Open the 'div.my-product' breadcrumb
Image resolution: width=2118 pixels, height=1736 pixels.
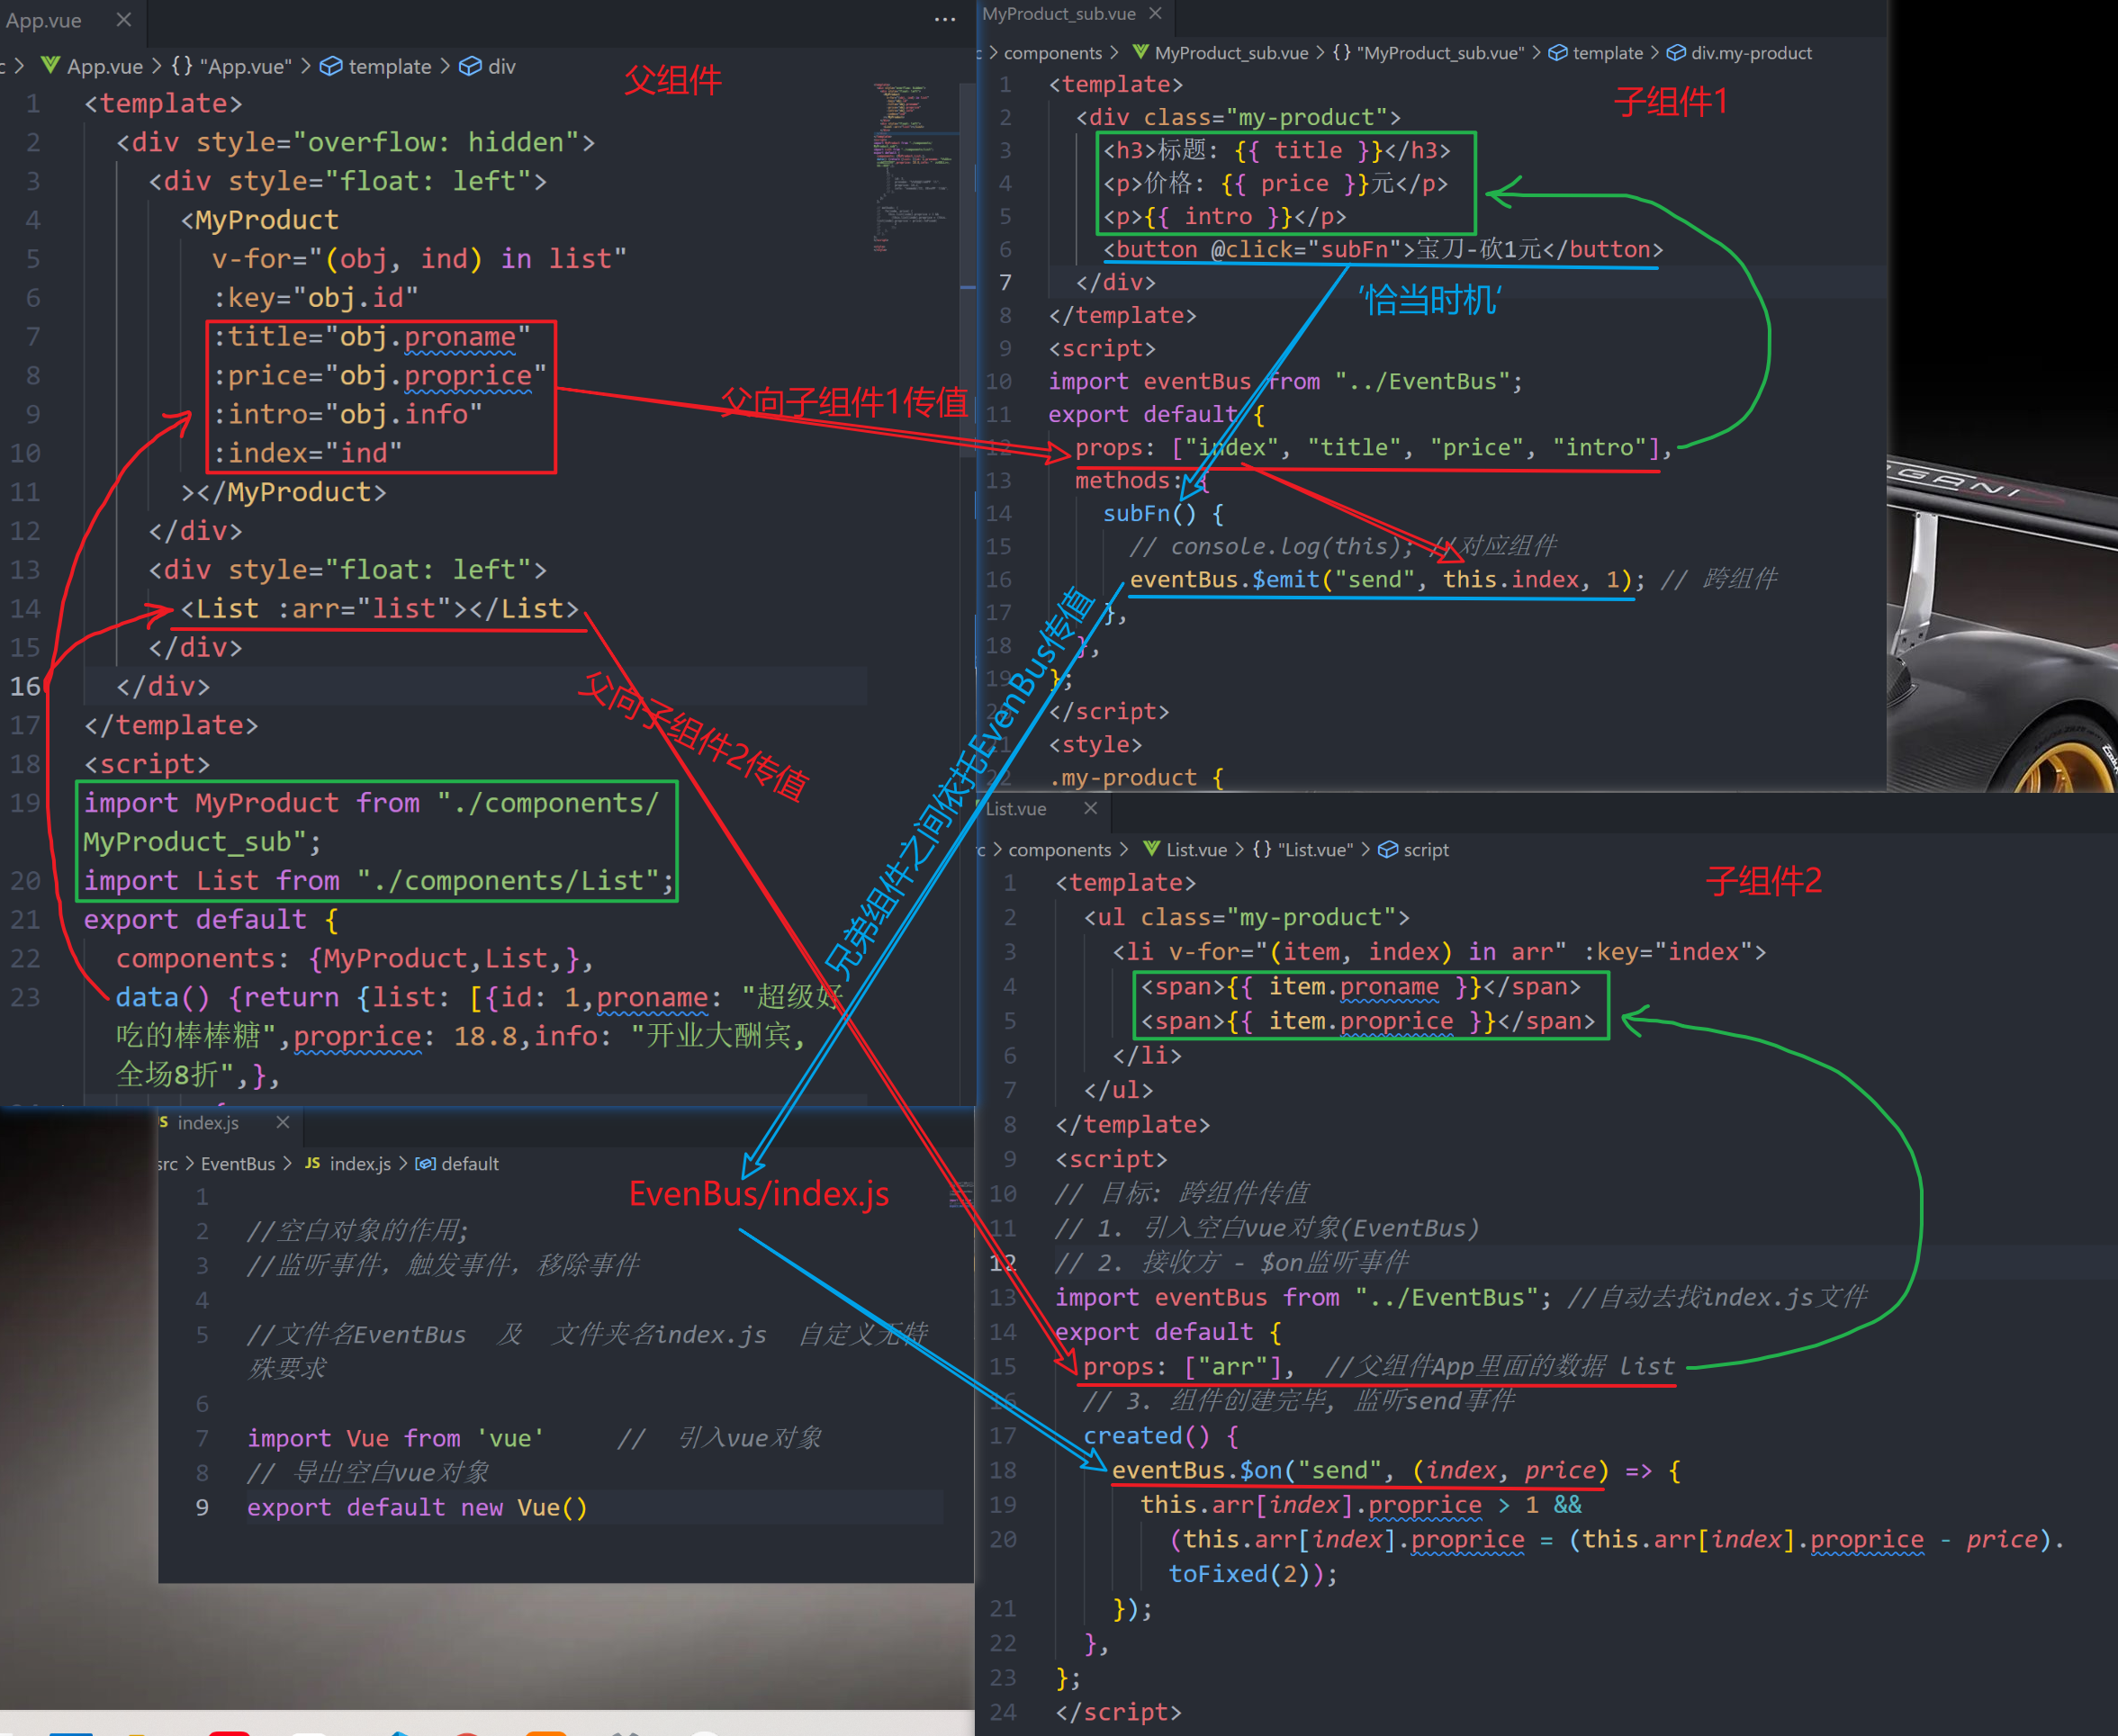tap(1751, 53)
